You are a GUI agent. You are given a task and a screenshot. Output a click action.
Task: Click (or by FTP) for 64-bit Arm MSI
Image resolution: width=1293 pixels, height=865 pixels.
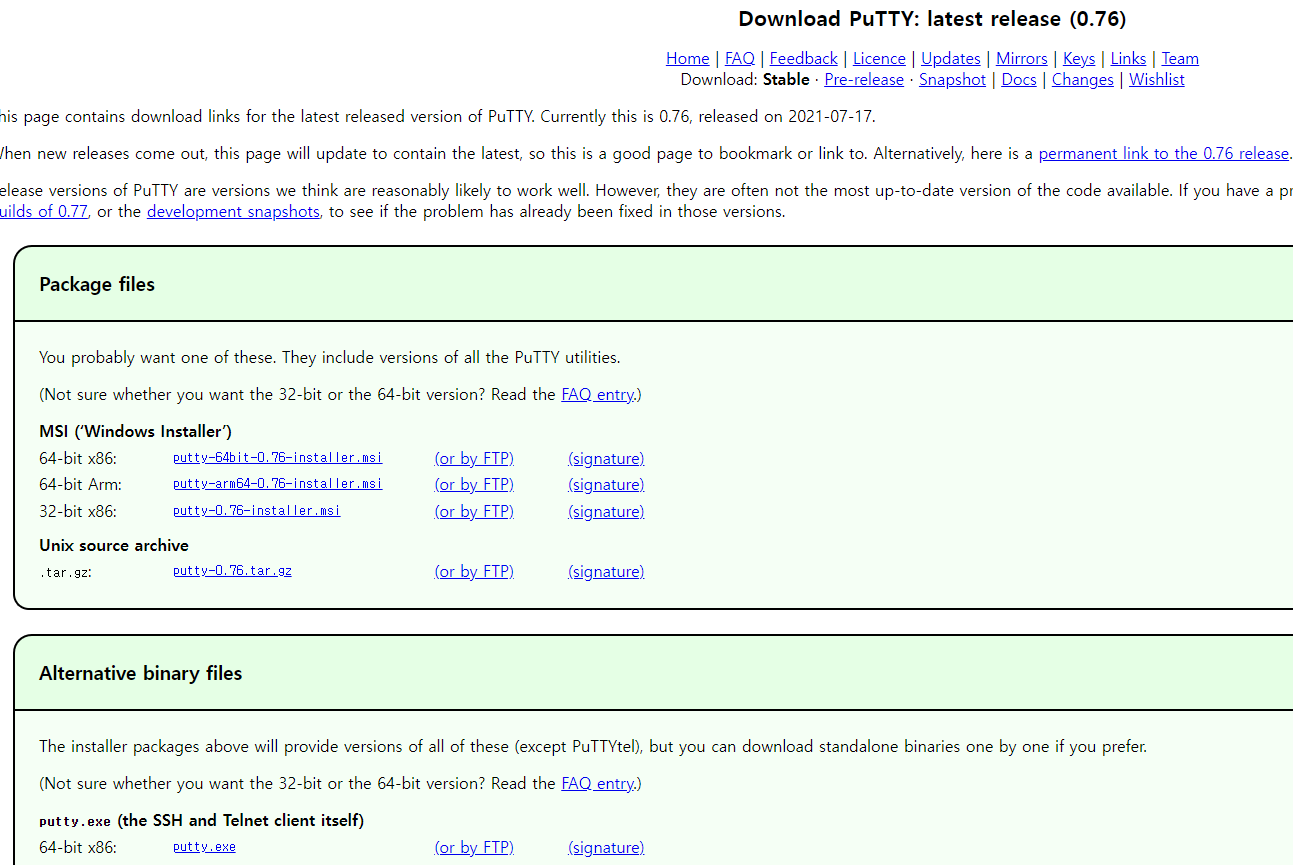pos(474,484)
